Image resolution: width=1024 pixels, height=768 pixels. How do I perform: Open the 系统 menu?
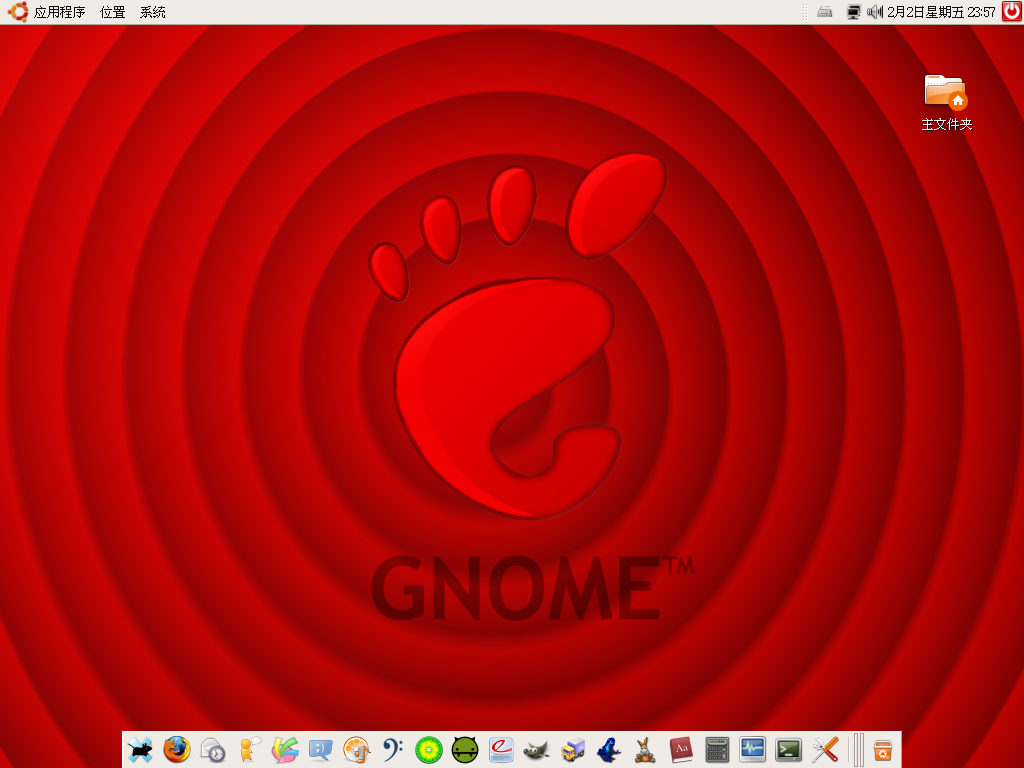(153, 12)
